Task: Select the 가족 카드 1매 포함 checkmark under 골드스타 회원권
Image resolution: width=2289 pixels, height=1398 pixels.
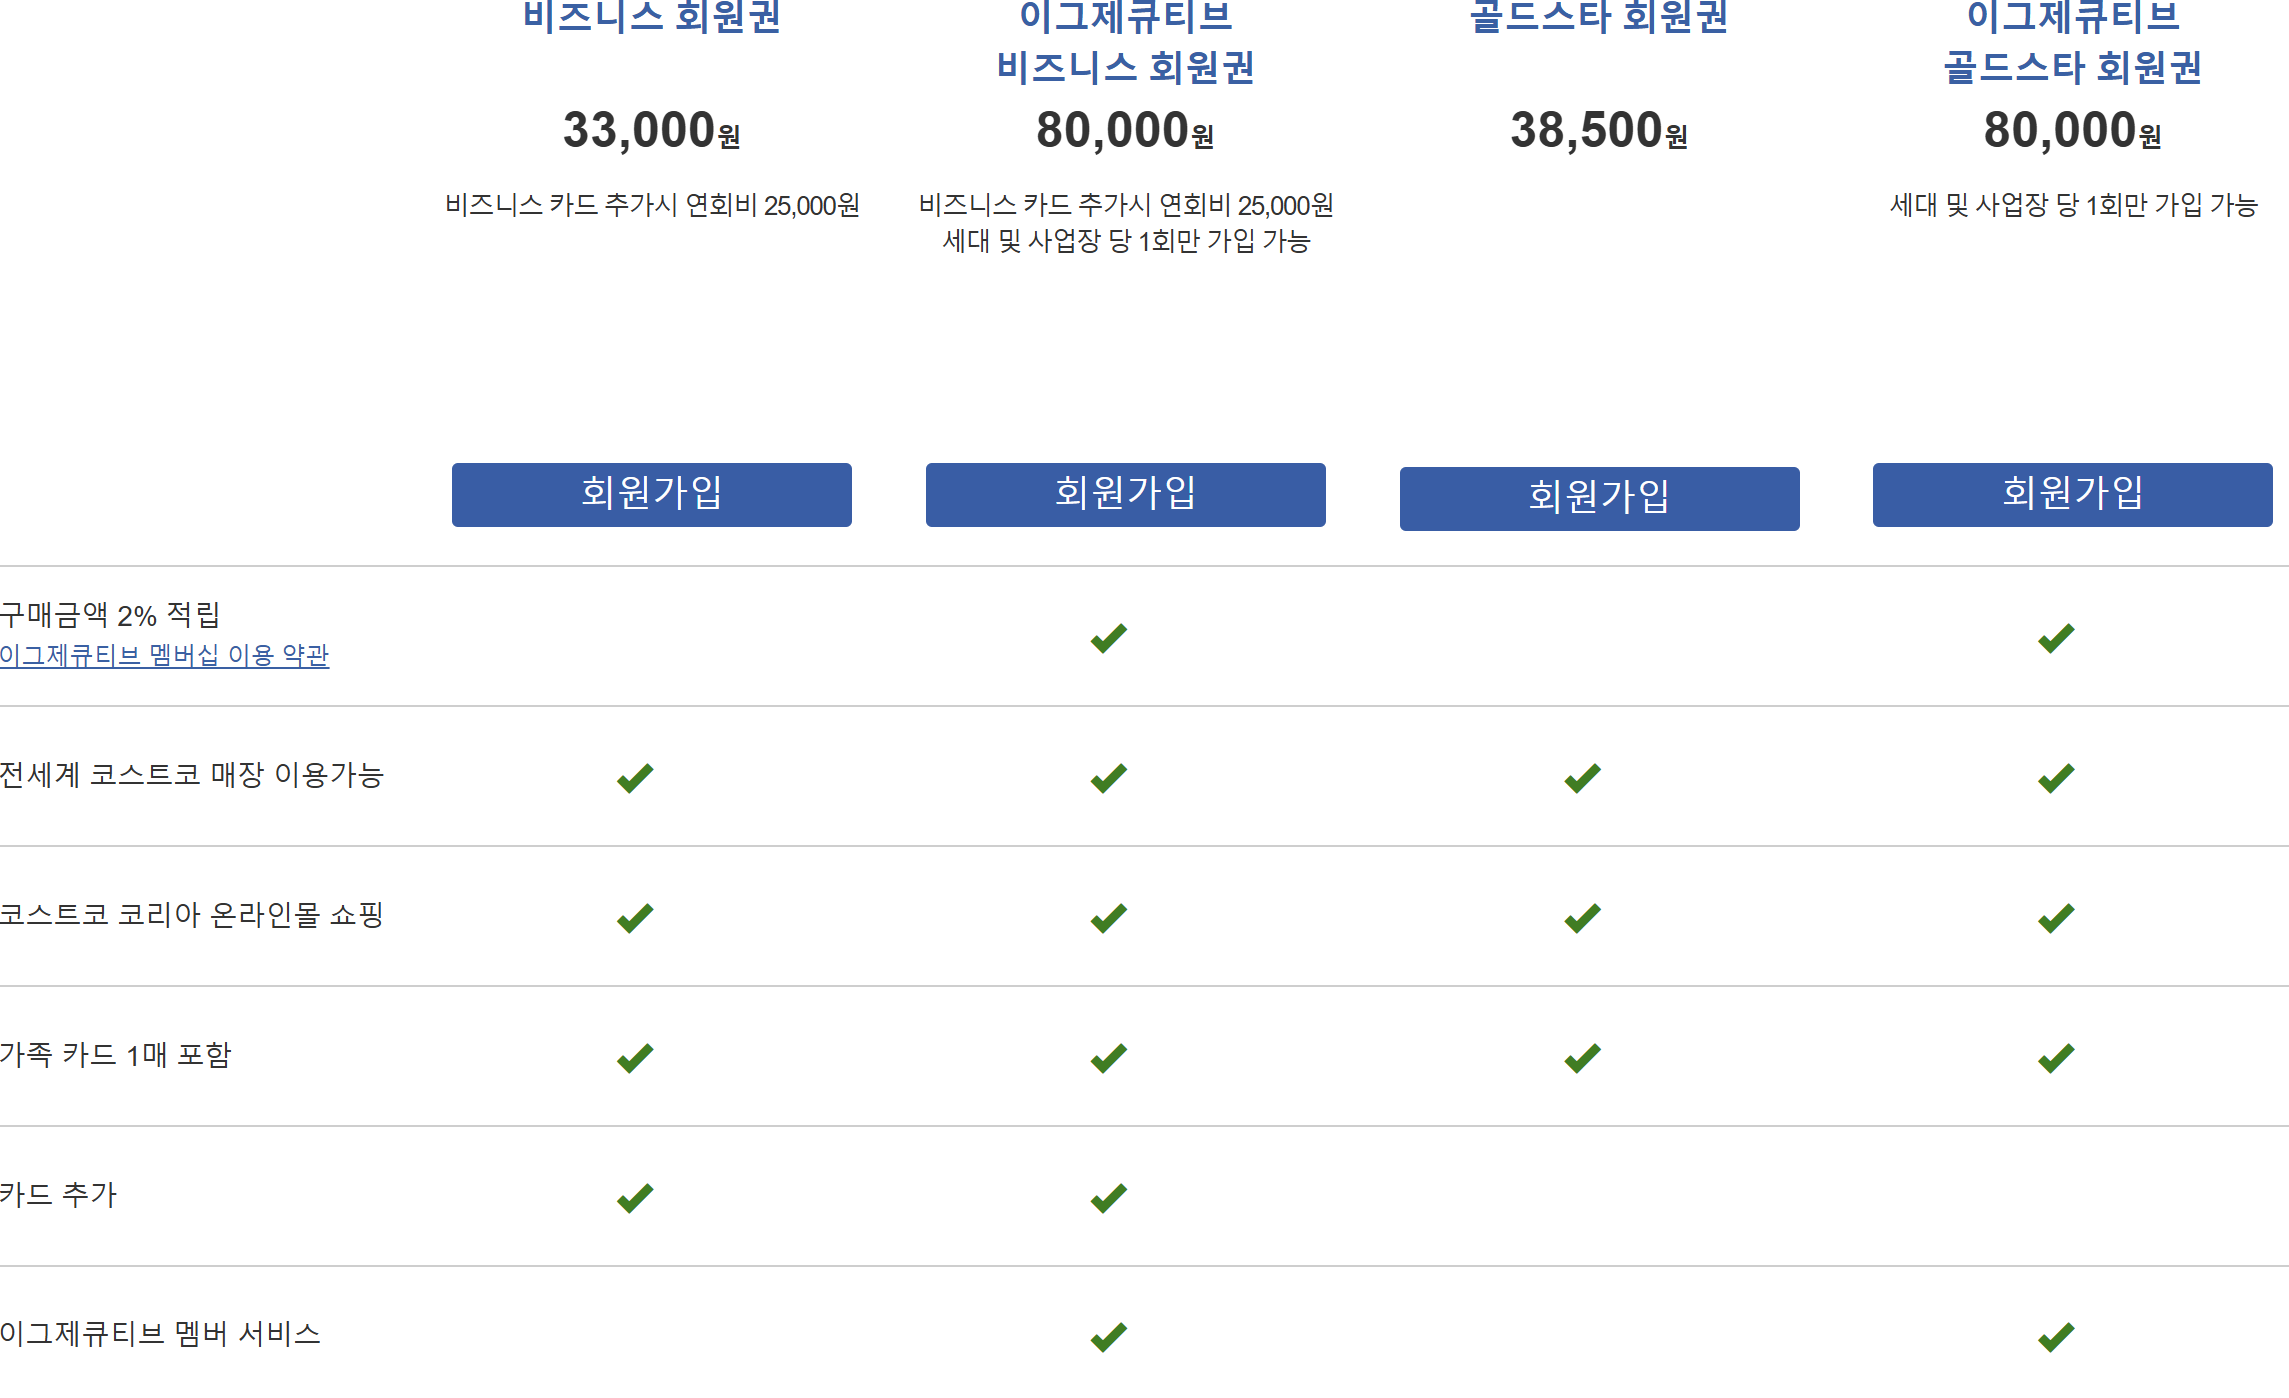Action: tap(1581, 1057)
